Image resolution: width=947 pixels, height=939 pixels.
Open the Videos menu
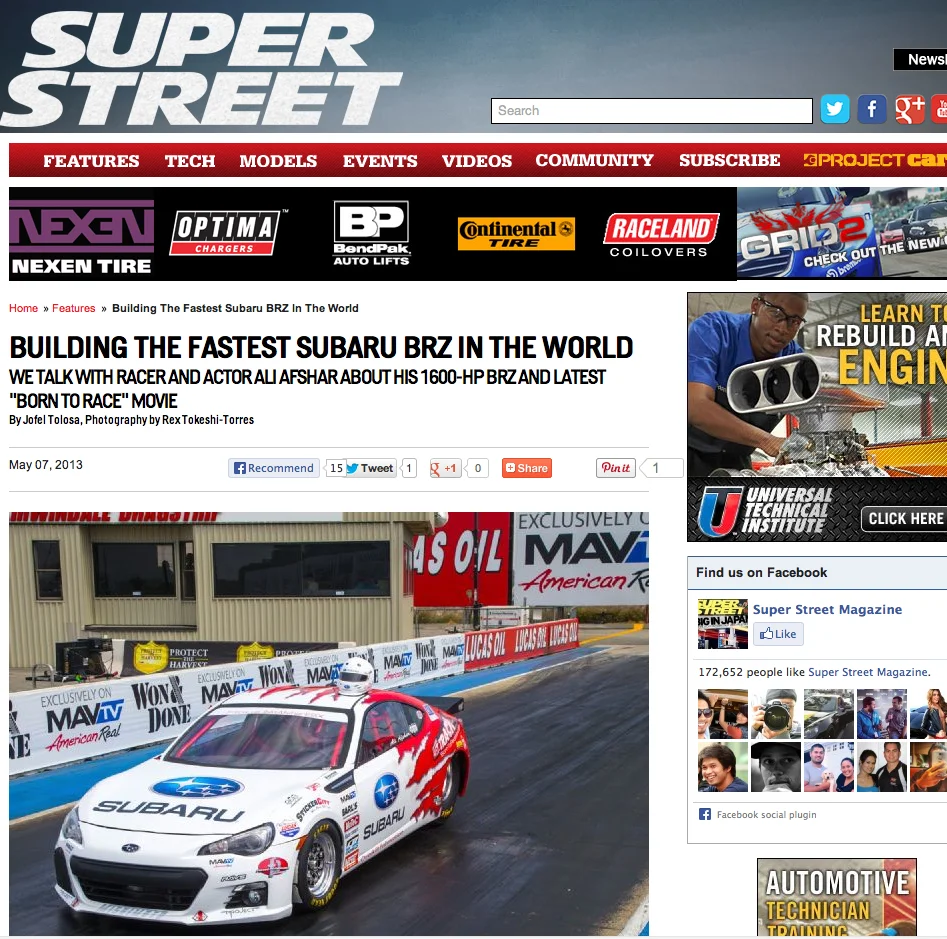point(477,161)
